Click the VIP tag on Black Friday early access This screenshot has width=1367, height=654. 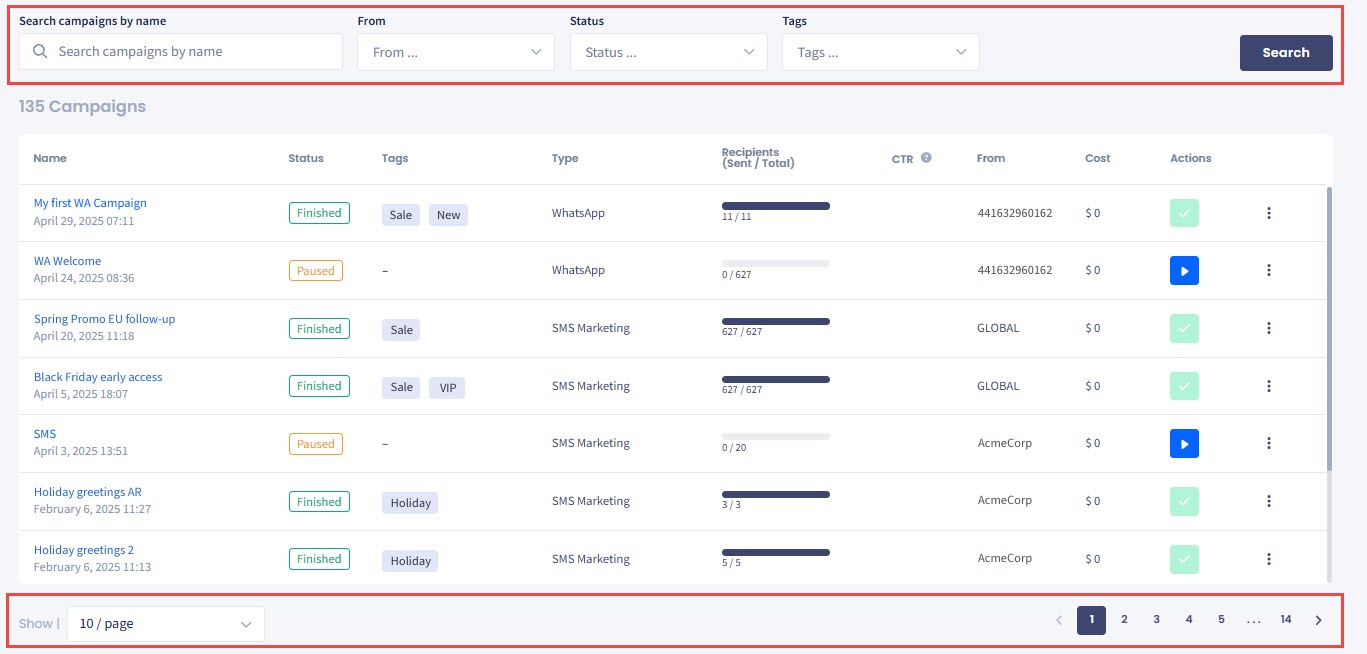[x=447, y=388]
